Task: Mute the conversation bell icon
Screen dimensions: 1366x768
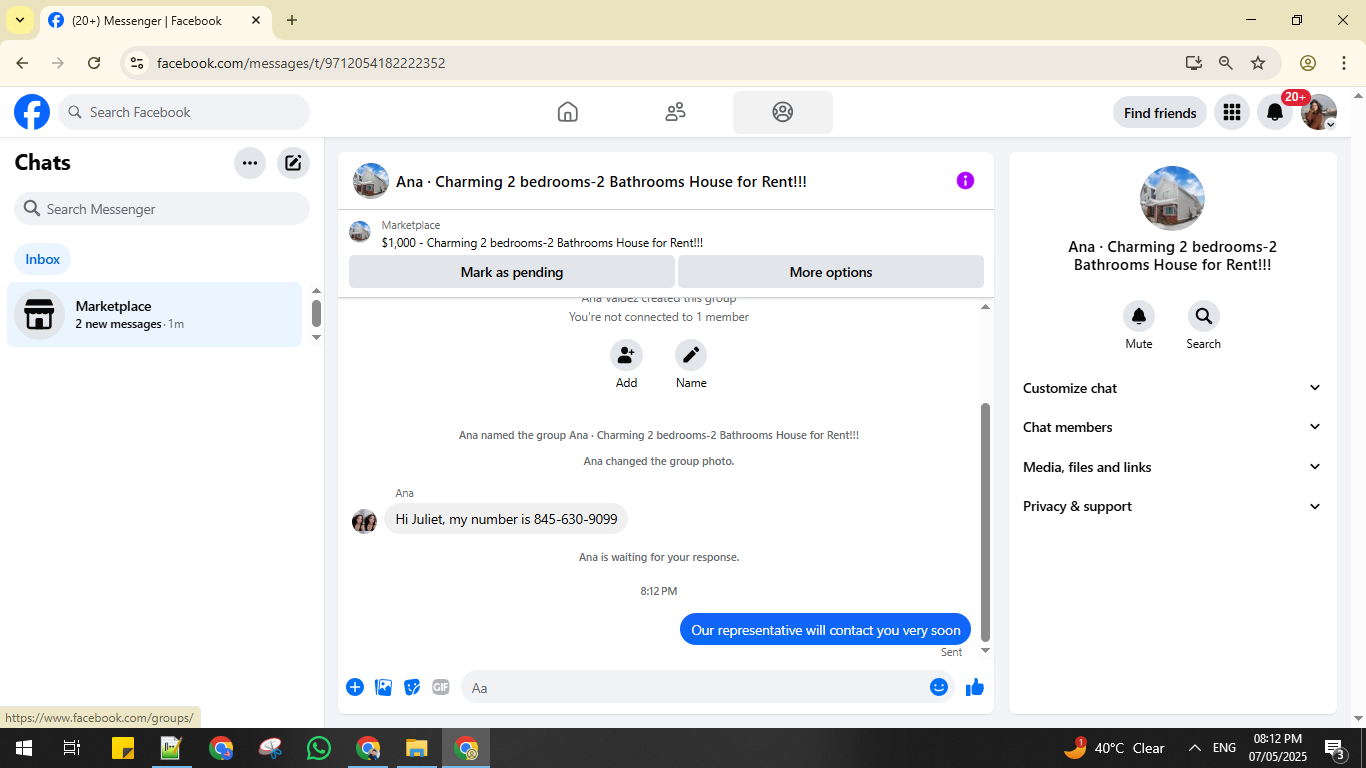Action: [1139, 316]
